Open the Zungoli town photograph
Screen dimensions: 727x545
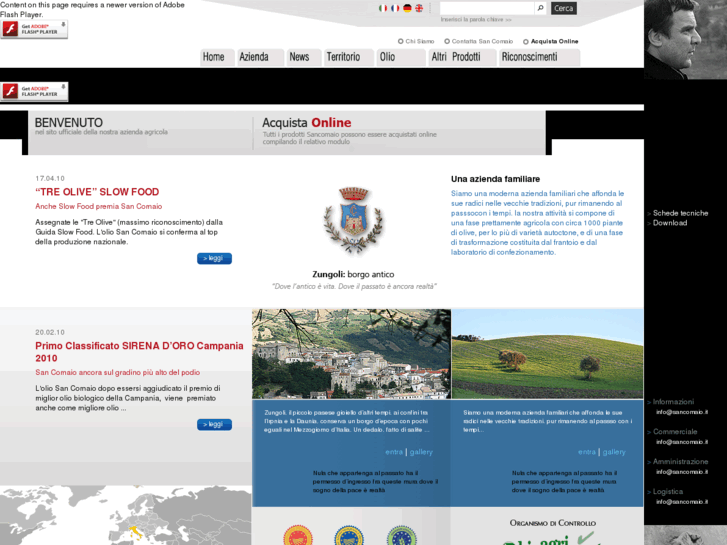351,354
